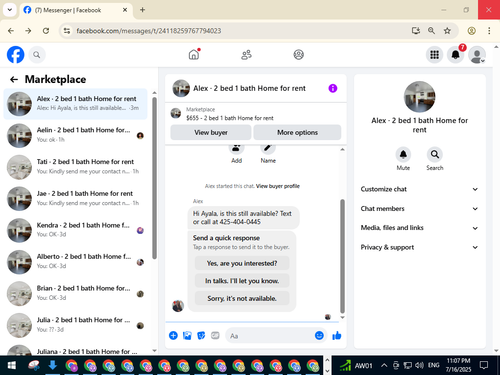Click the message input field Aa
The height and width of the screenshot is (375, 500).
[x=269, y=336]
